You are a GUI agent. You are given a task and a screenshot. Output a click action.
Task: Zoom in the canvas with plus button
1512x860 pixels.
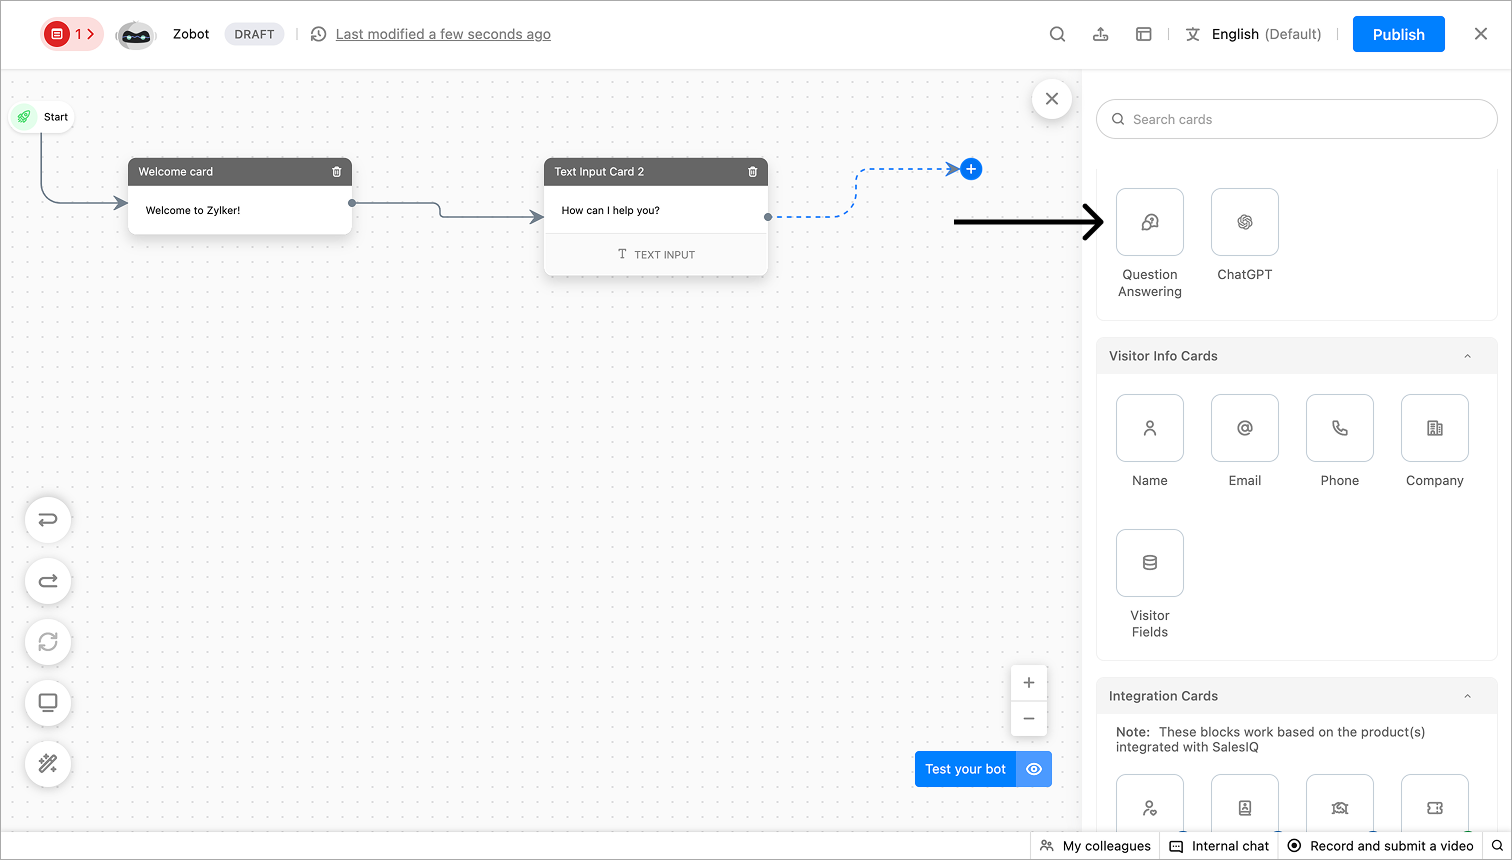pyautogui.click(x=1029, y=683)
